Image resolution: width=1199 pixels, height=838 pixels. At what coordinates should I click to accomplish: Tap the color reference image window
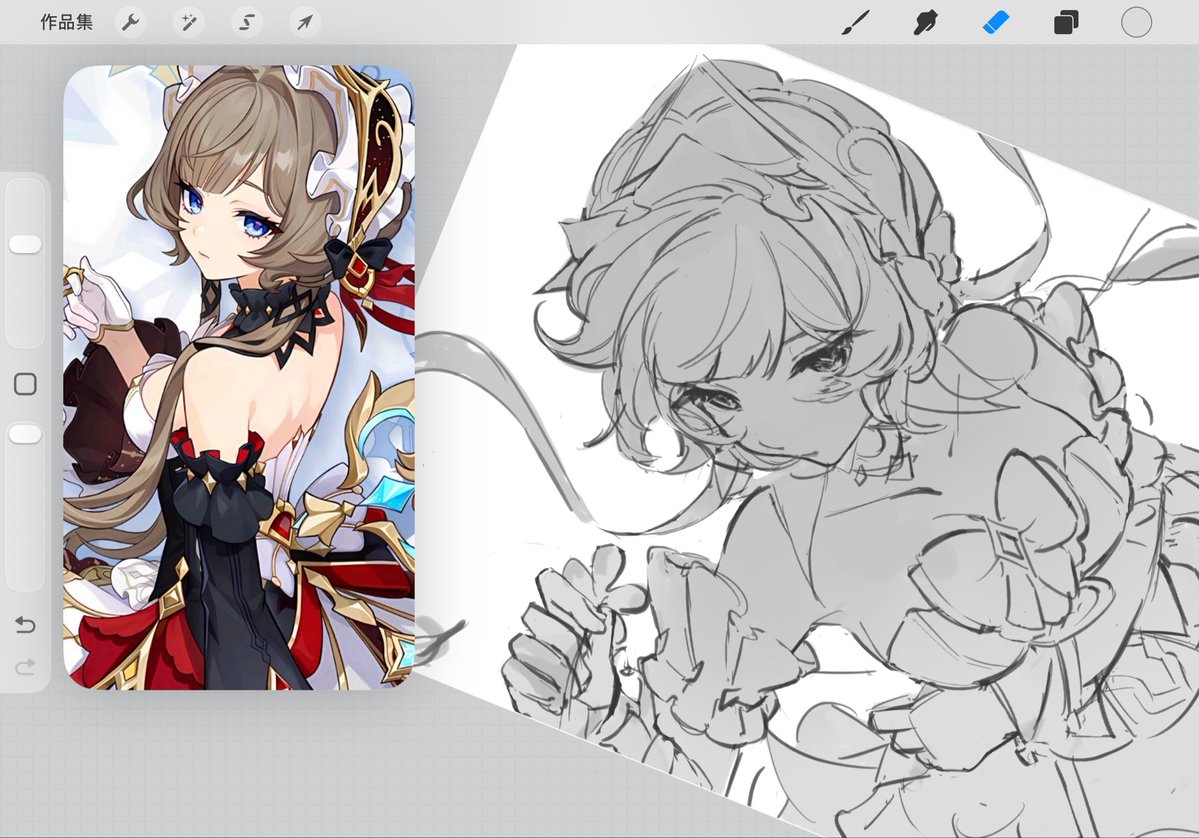[239, 377]
